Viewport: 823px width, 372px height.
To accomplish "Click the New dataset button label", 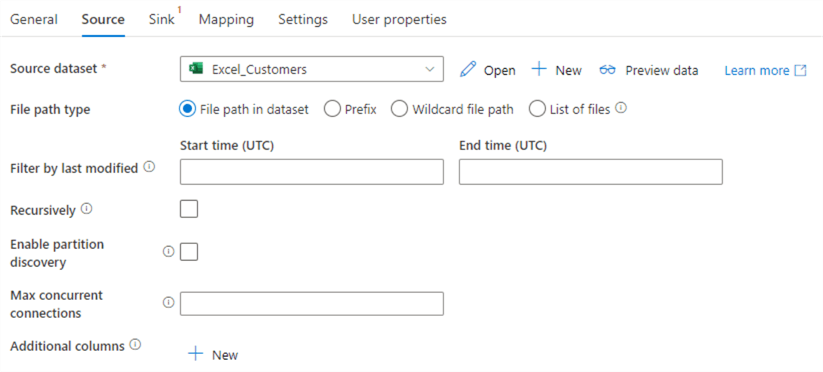I will coord(568,70).
